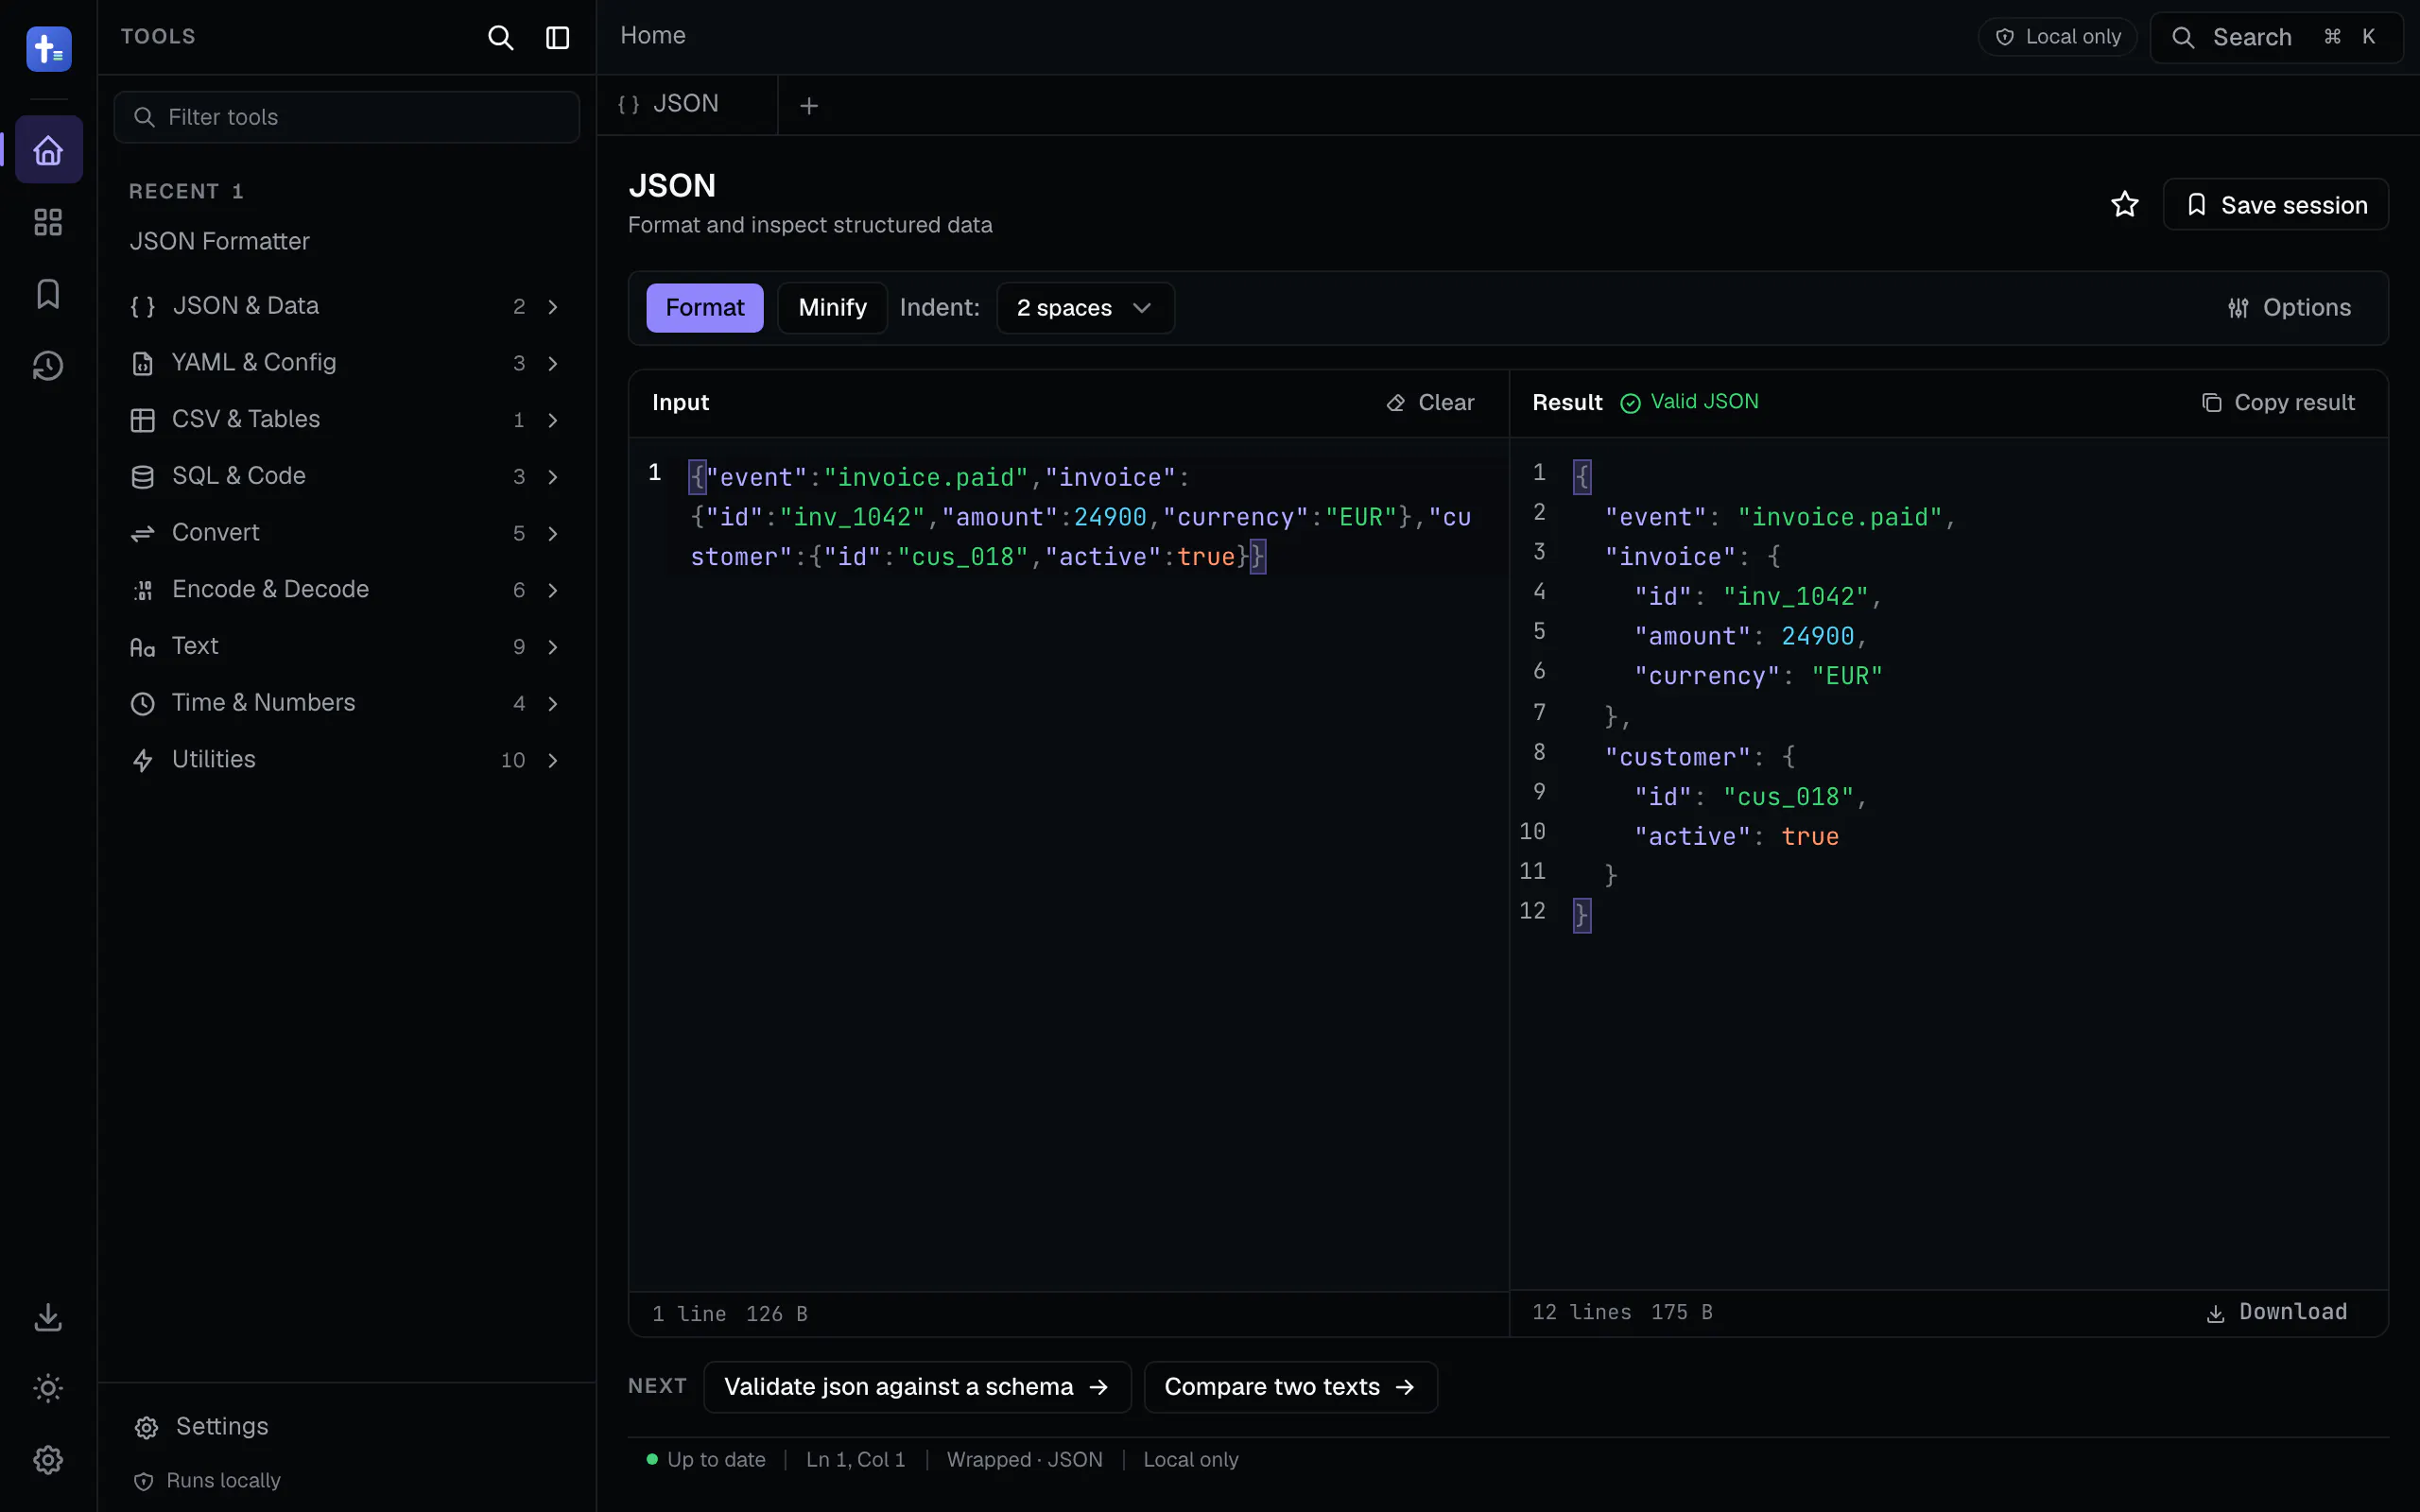Click the Encode & Decode binary icon
2420x1512 pixels.
click(x=143, y=591)
